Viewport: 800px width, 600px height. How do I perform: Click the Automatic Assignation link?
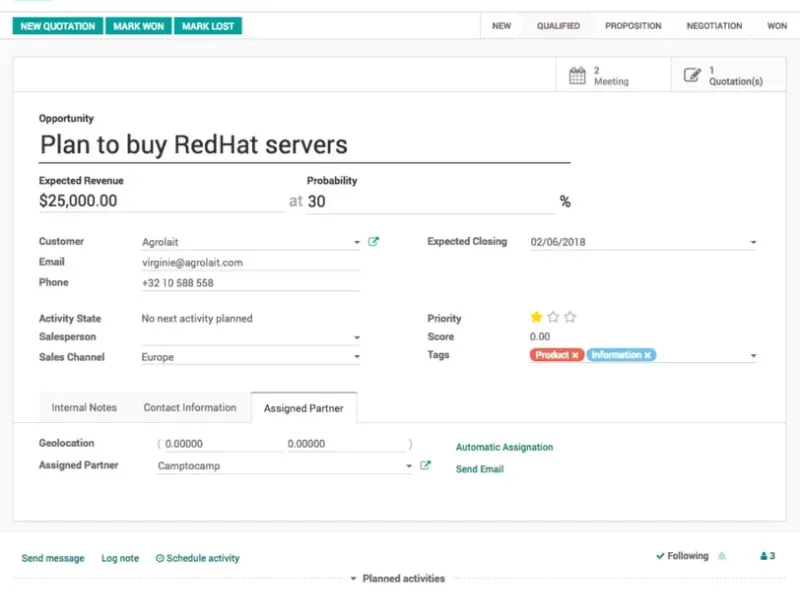click(504, 447)
